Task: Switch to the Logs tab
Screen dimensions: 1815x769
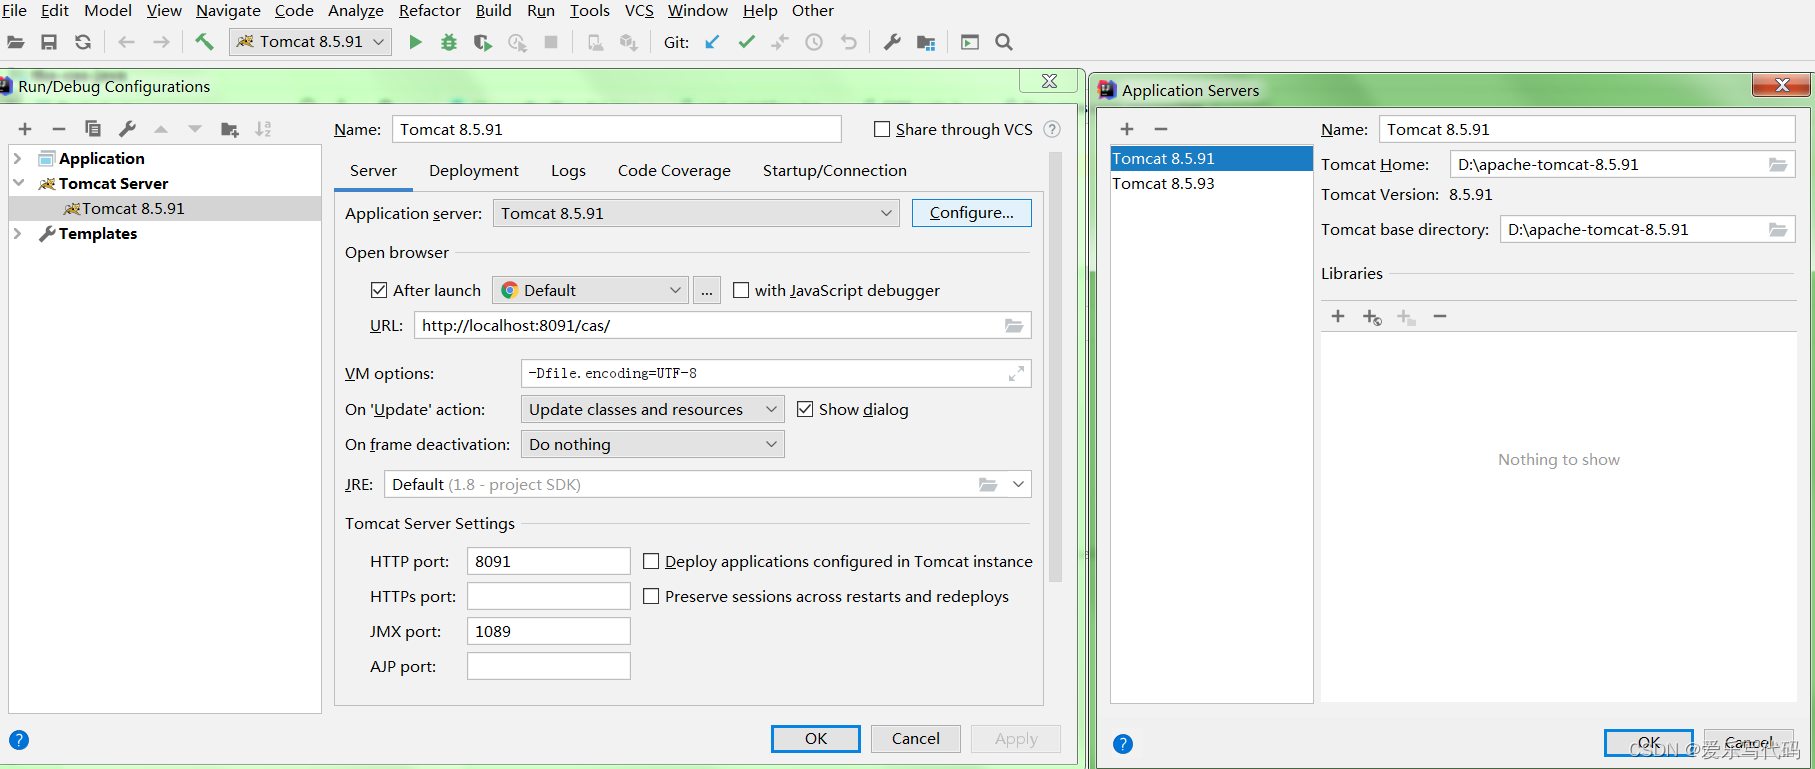Action: pyautogui.click(x=568, y=171)
